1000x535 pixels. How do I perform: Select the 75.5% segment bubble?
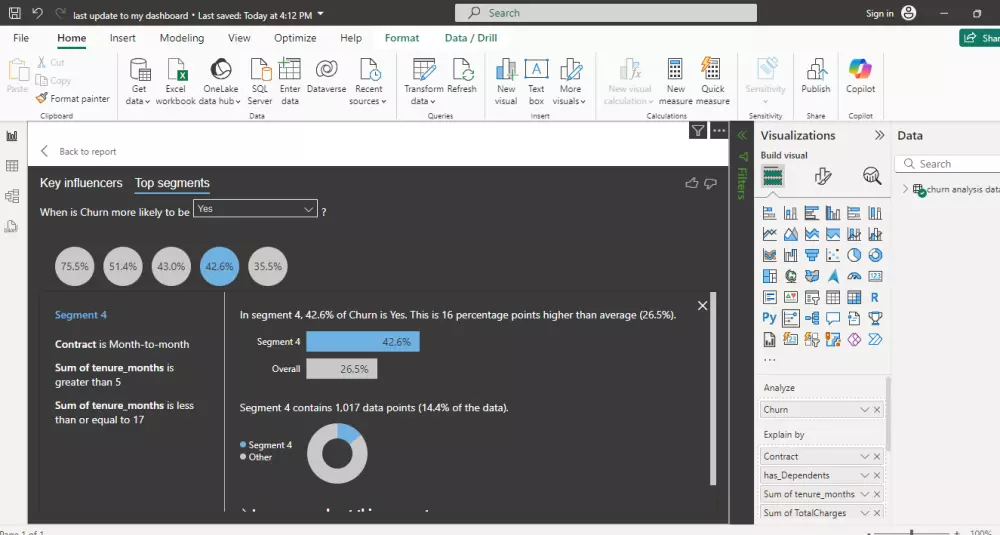coord(75,267)
